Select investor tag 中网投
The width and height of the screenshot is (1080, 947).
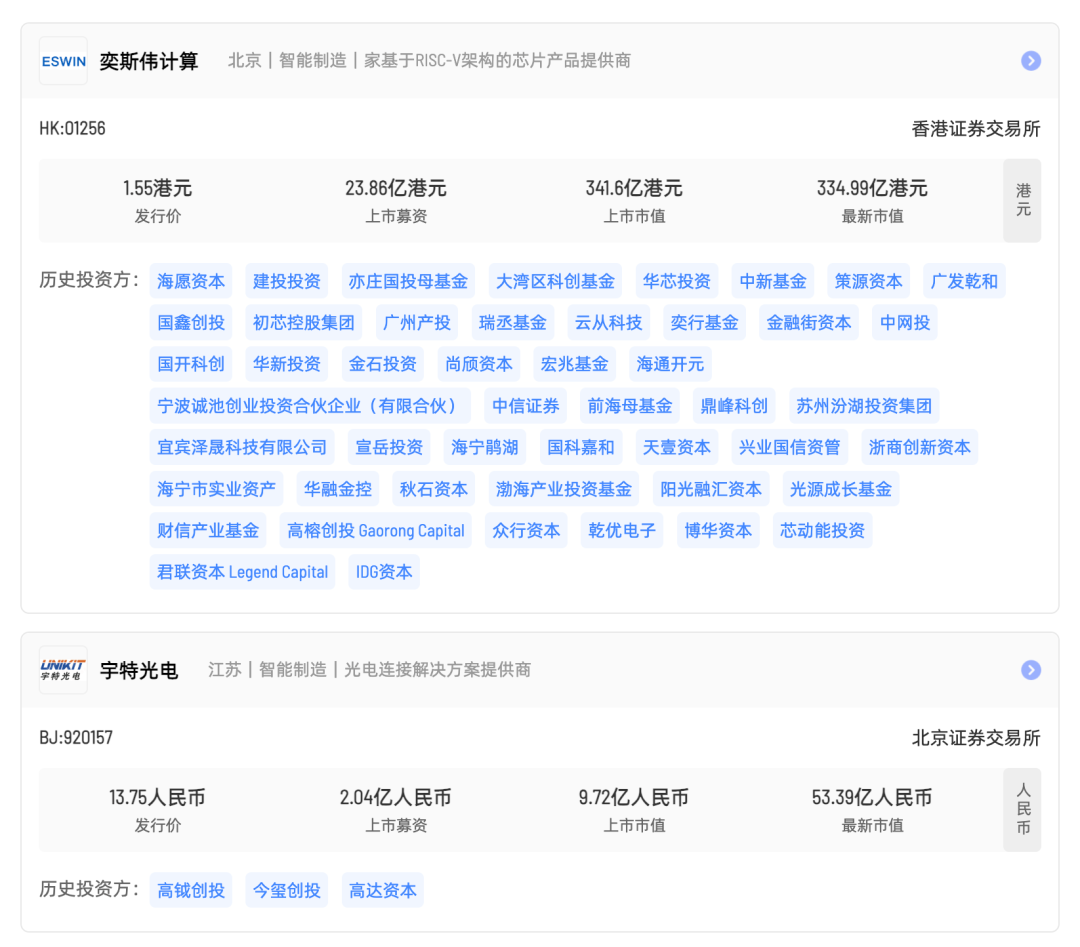point(905,322)
